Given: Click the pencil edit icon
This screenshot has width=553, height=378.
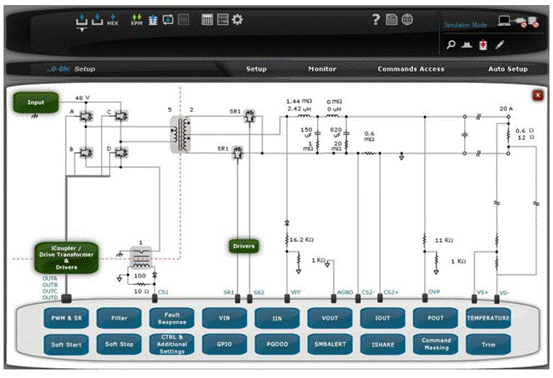Looking at the screenshot, I should pyautogui.click(x=499, y=45).
